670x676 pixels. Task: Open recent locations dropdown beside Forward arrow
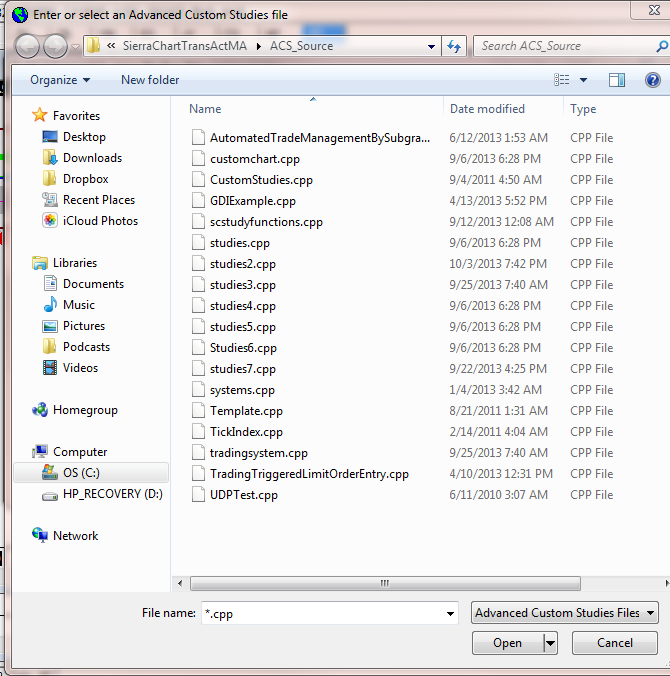pyautogui.click(x=75, y=47)
